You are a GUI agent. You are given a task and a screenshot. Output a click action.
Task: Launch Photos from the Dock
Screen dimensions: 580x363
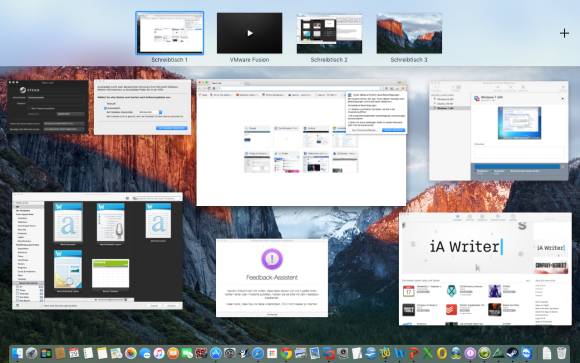131,353
